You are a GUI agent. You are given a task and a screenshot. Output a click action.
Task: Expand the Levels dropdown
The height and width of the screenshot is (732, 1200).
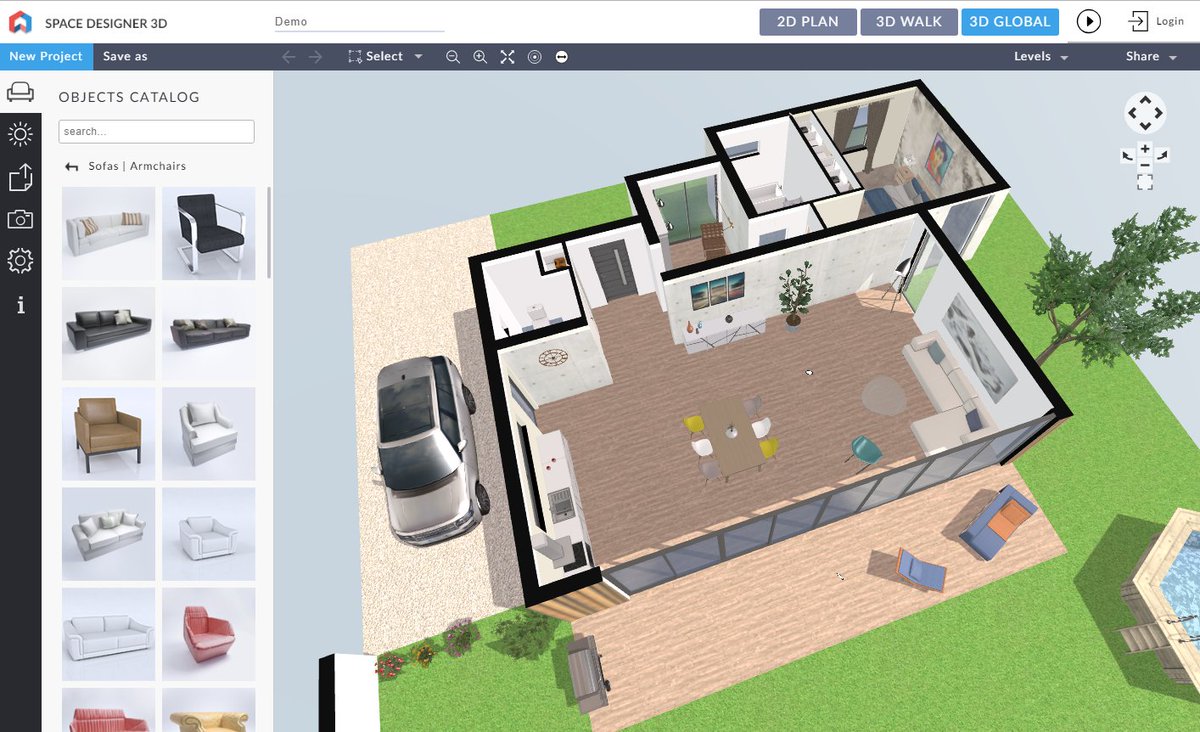1040,57
